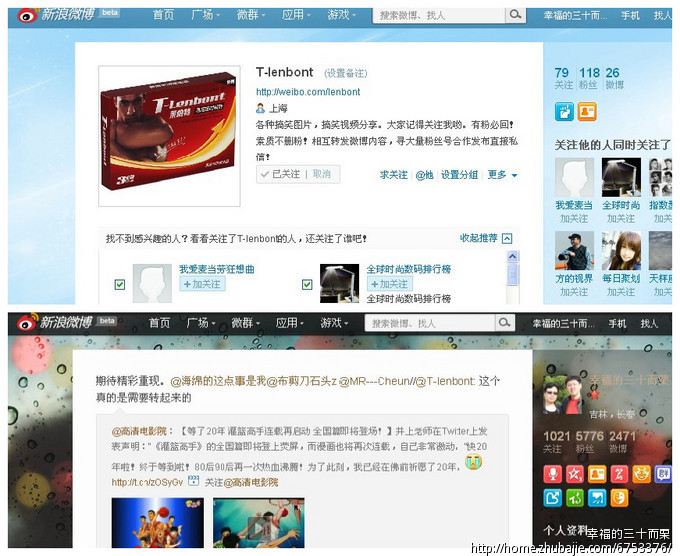Click the red microphone badge icon
680x556 pixels.
point(551,472)
